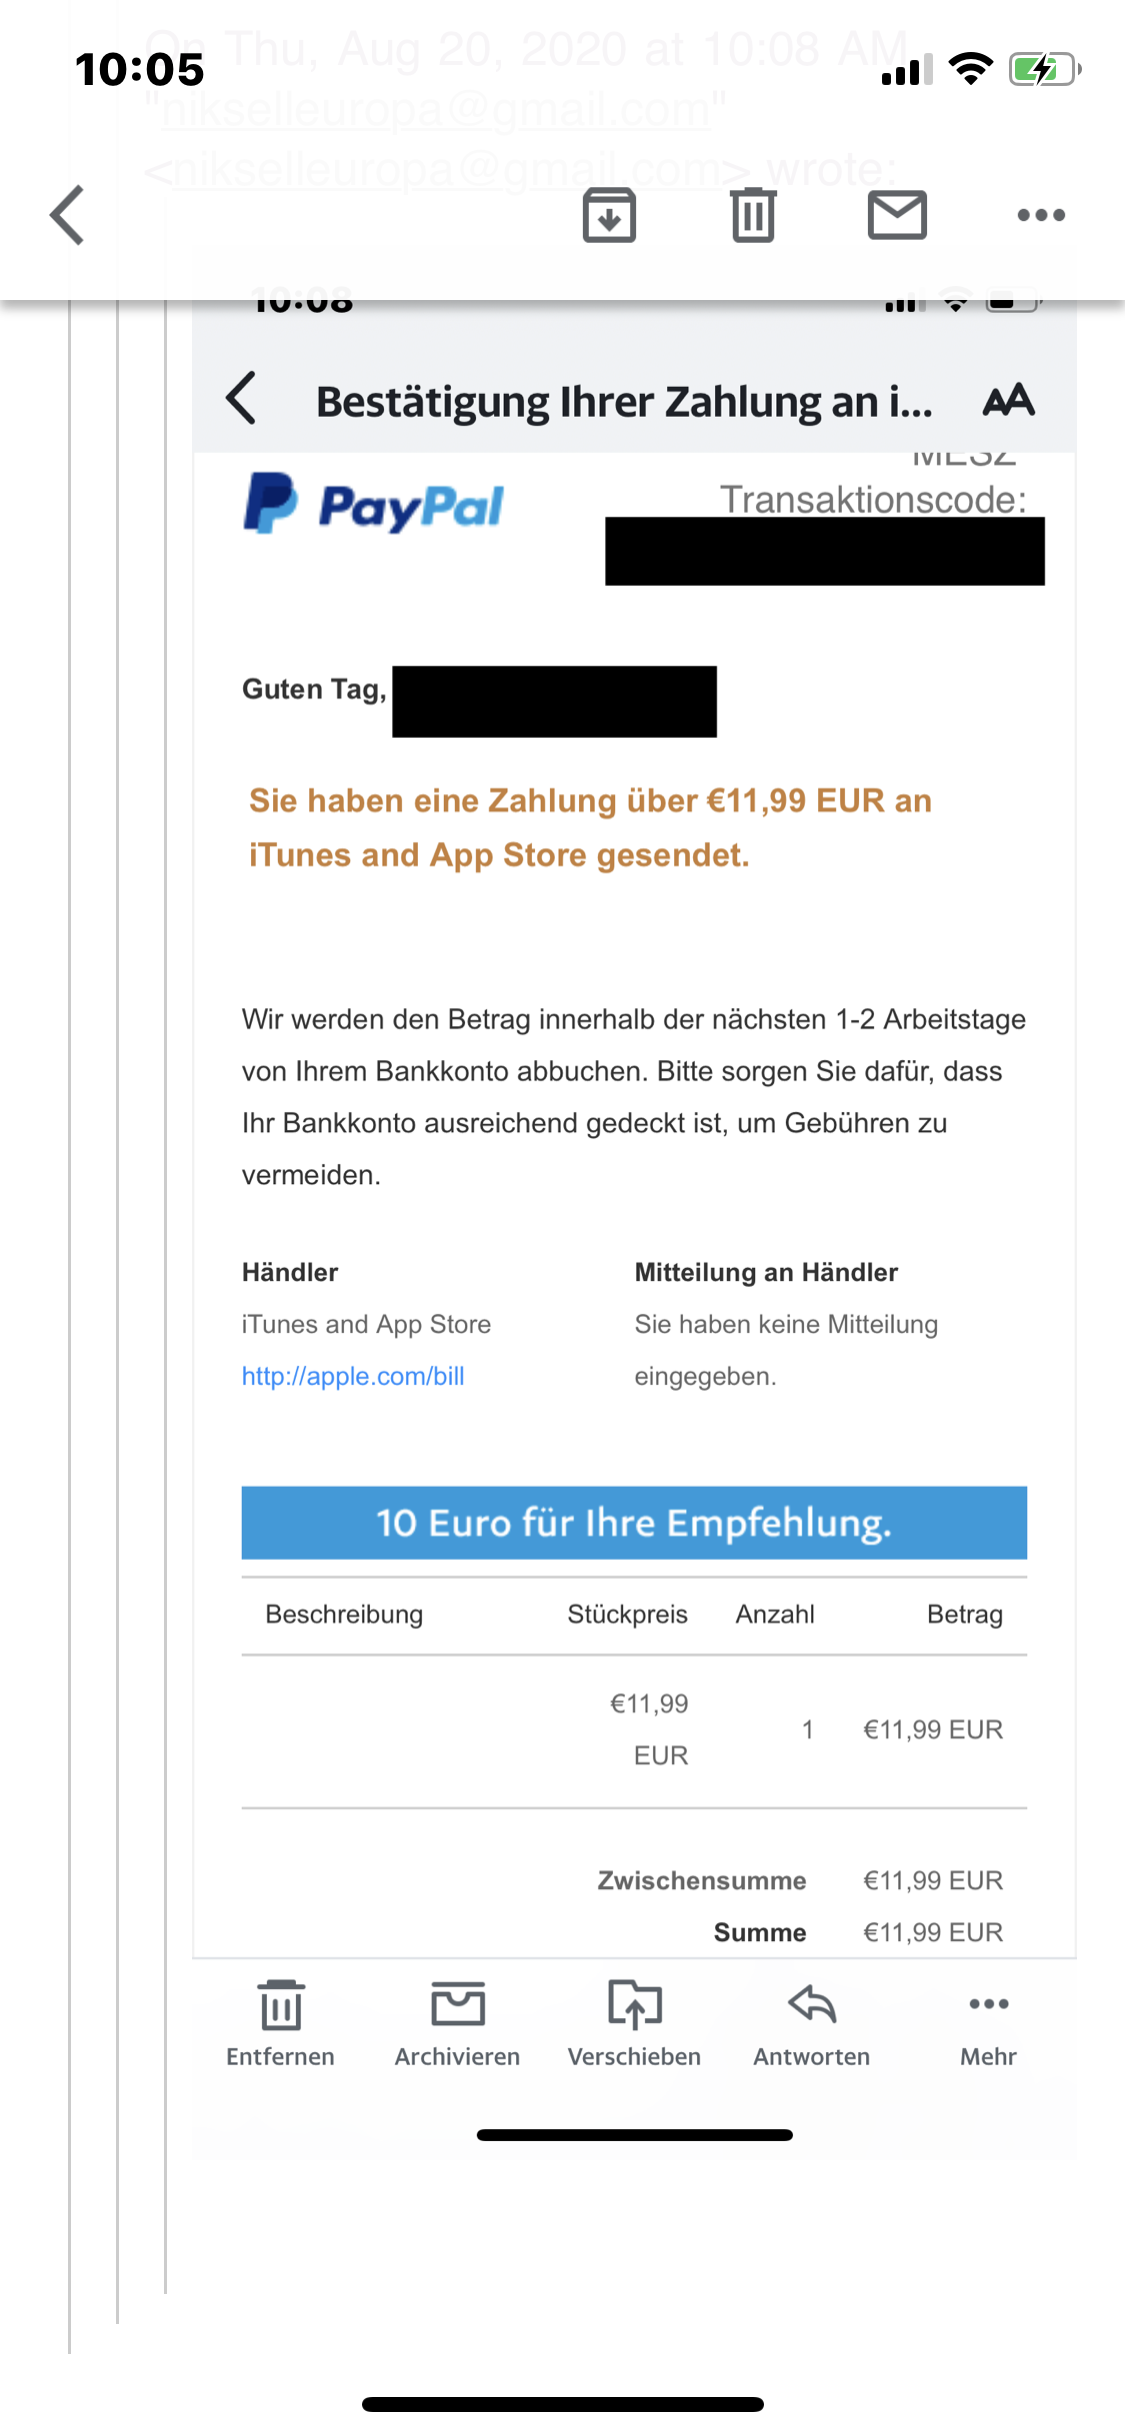Open the apple.com/bill link

coord(353,1376)
